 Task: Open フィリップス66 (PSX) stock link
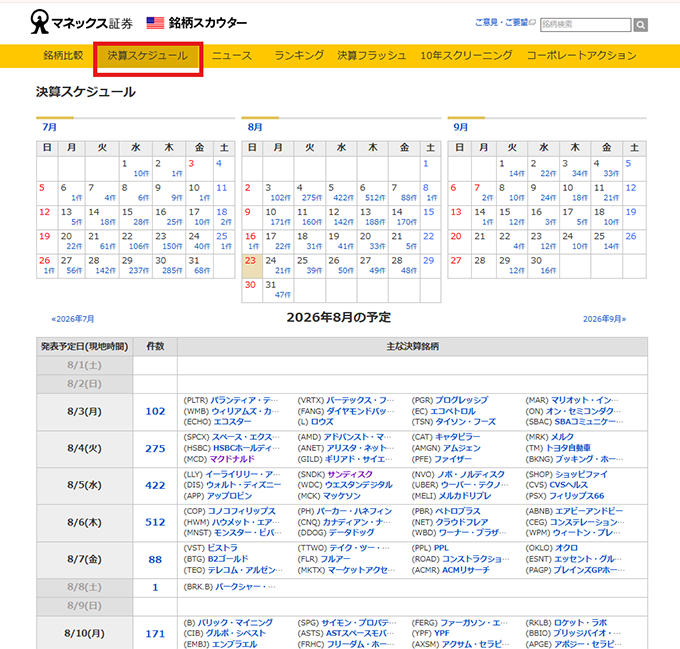coord(576,496)
